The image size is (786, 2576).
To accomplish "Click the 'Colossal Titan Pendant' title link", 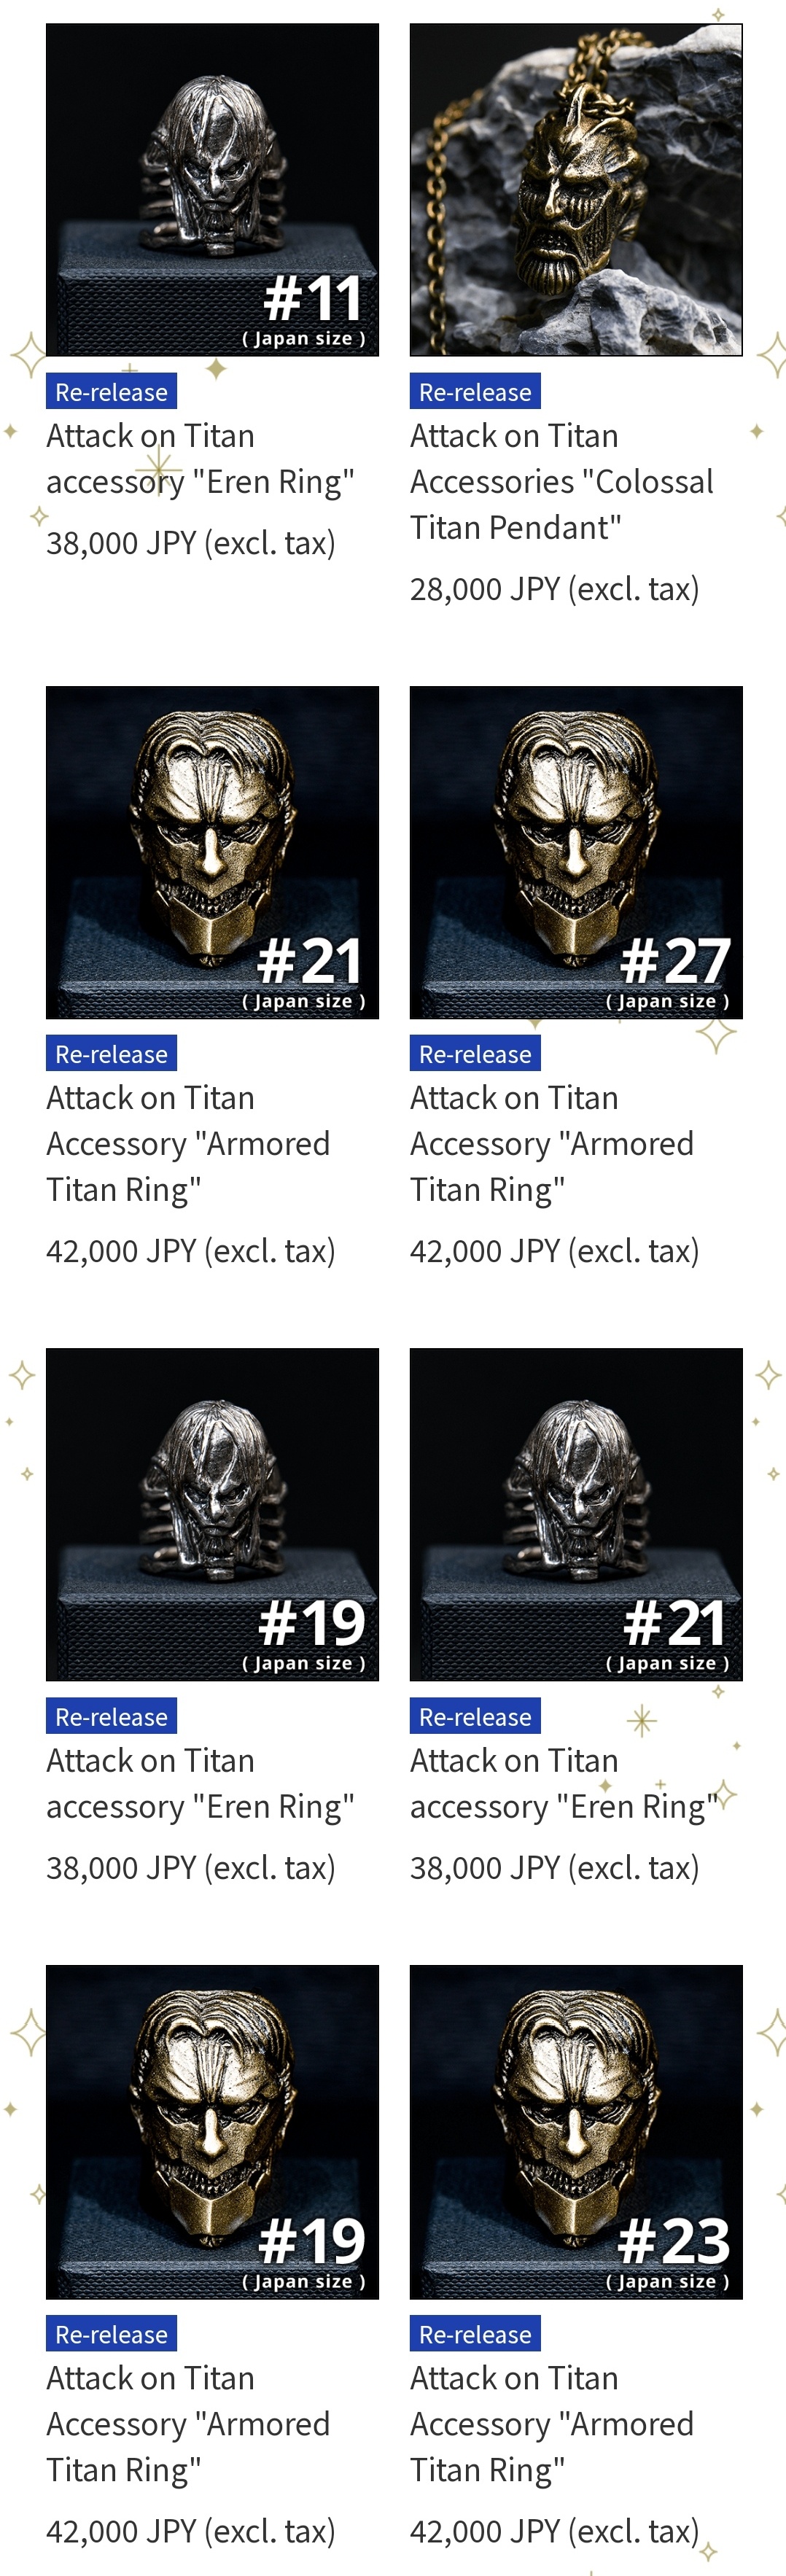I will (x=562, y=482).
